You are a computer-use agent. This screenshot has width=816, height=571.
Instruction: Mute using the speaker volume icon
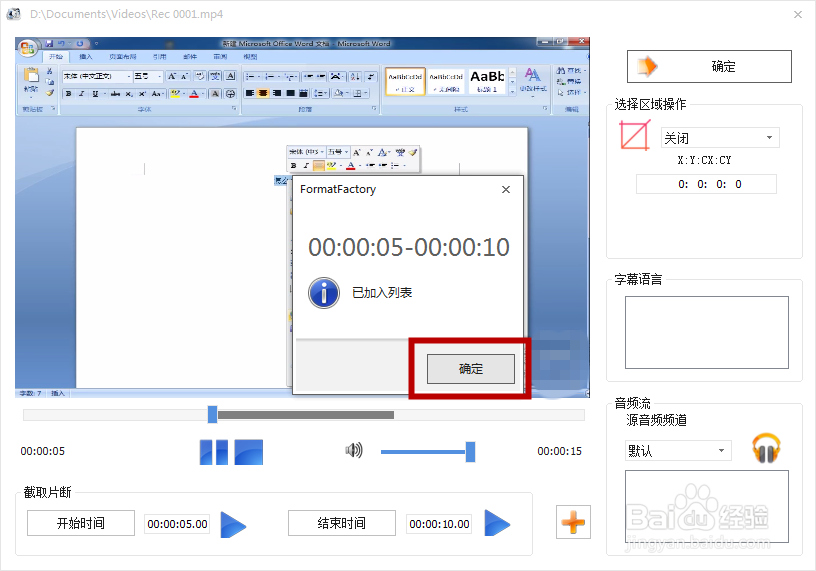[354, 450]
